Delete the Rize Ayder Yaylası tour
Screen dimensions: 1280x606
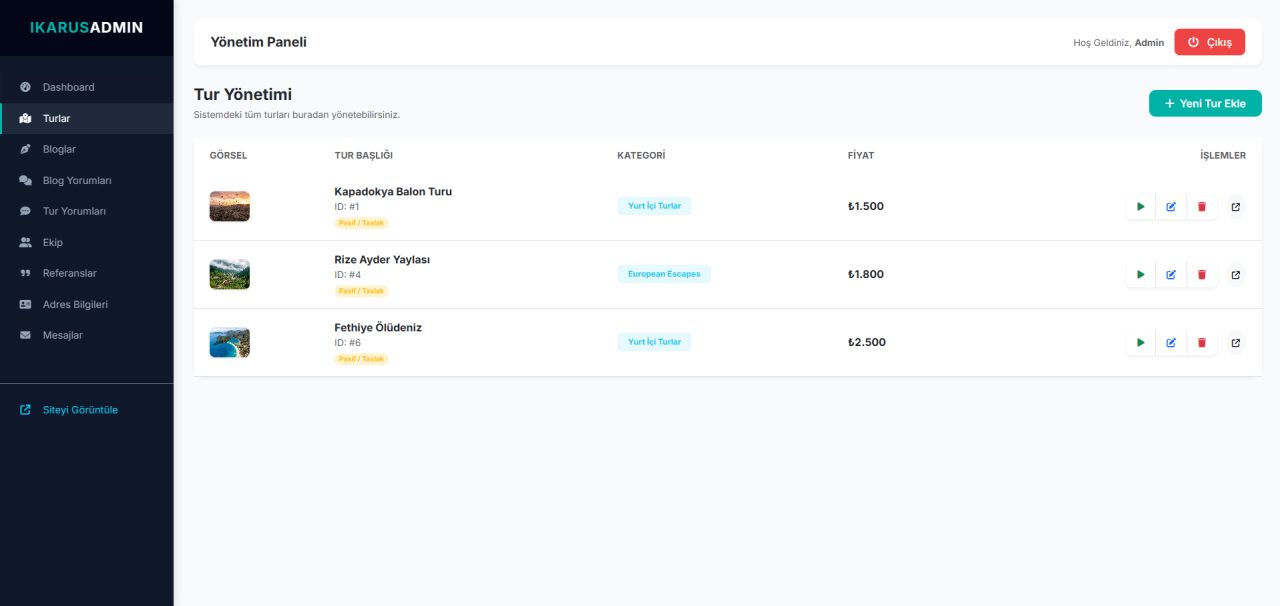pyautogui.click(x=1202, y=275)
